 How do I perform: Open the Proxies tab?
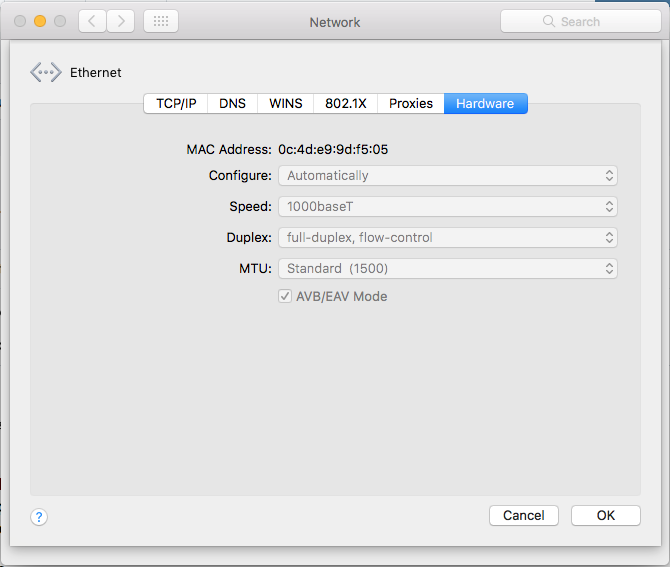(x=411, y=104)
